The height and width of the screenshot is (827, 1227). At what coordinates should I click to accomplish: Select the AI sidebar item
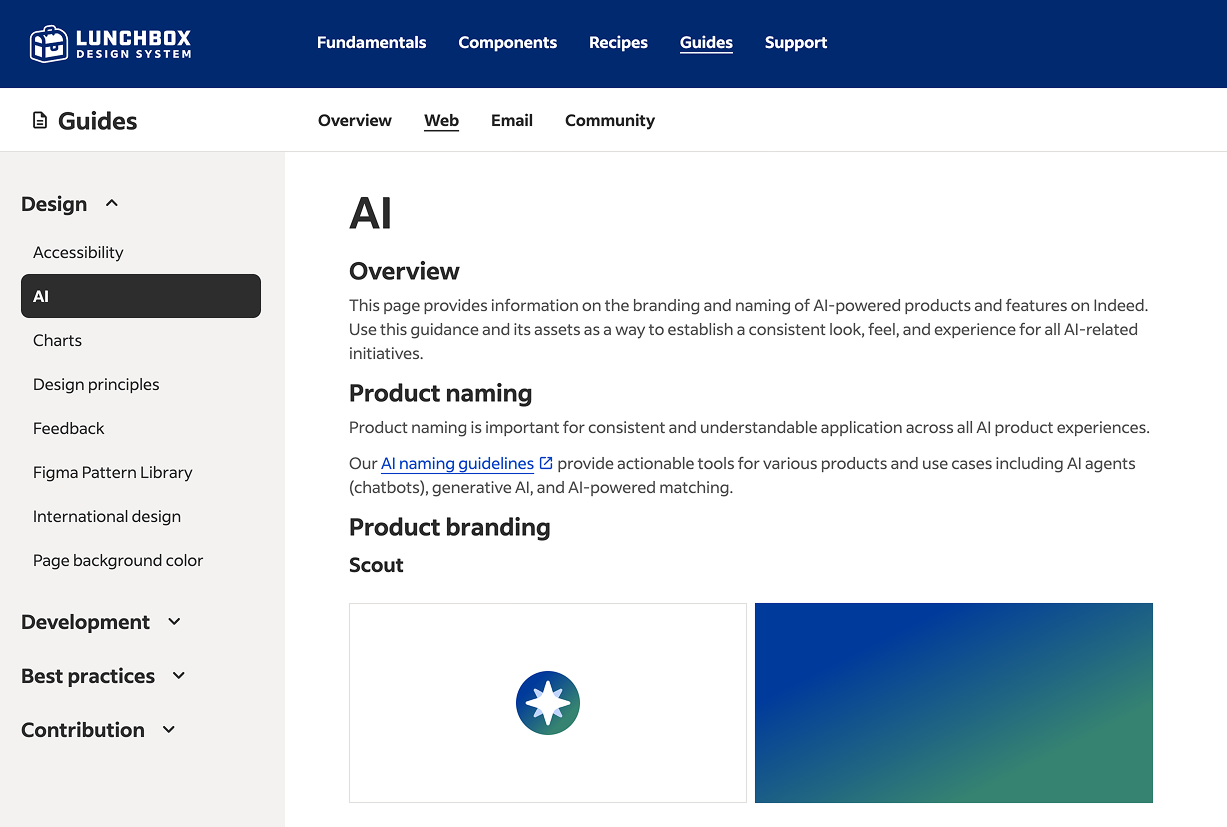[x=141, y=296]
